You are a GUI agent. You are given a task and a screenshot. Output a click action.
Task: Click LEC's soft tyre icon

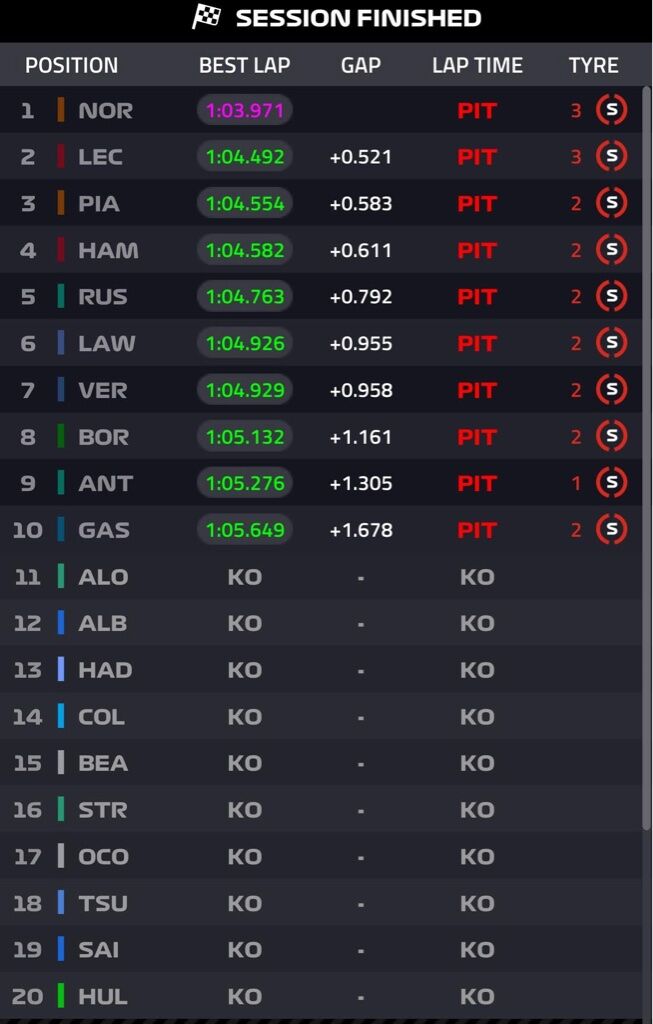pos(611,157)
